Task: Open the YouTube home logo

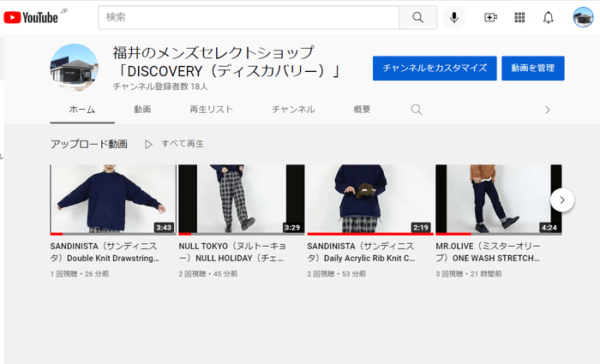Action: (x=31, y=17)
